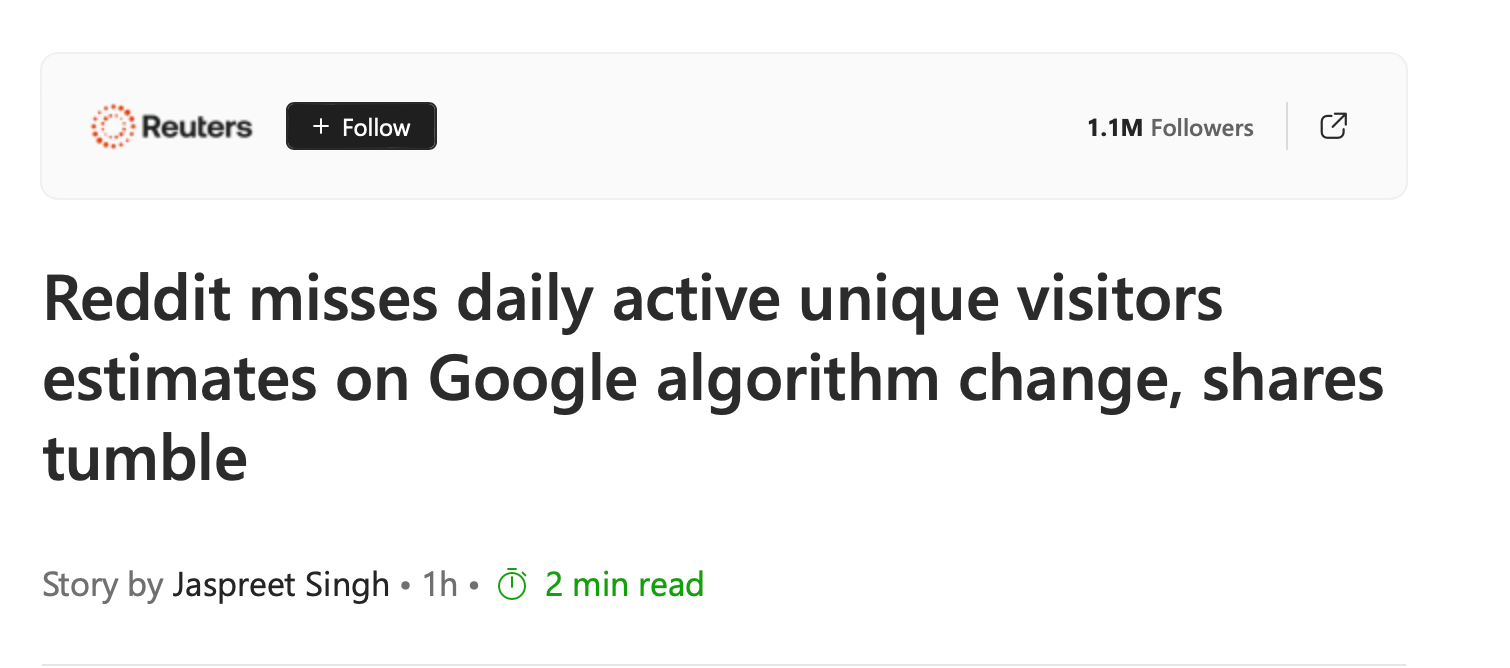Follow the Reuters publisher
Viewport: 1510px width, 668px height.
[x=361, y=127]
